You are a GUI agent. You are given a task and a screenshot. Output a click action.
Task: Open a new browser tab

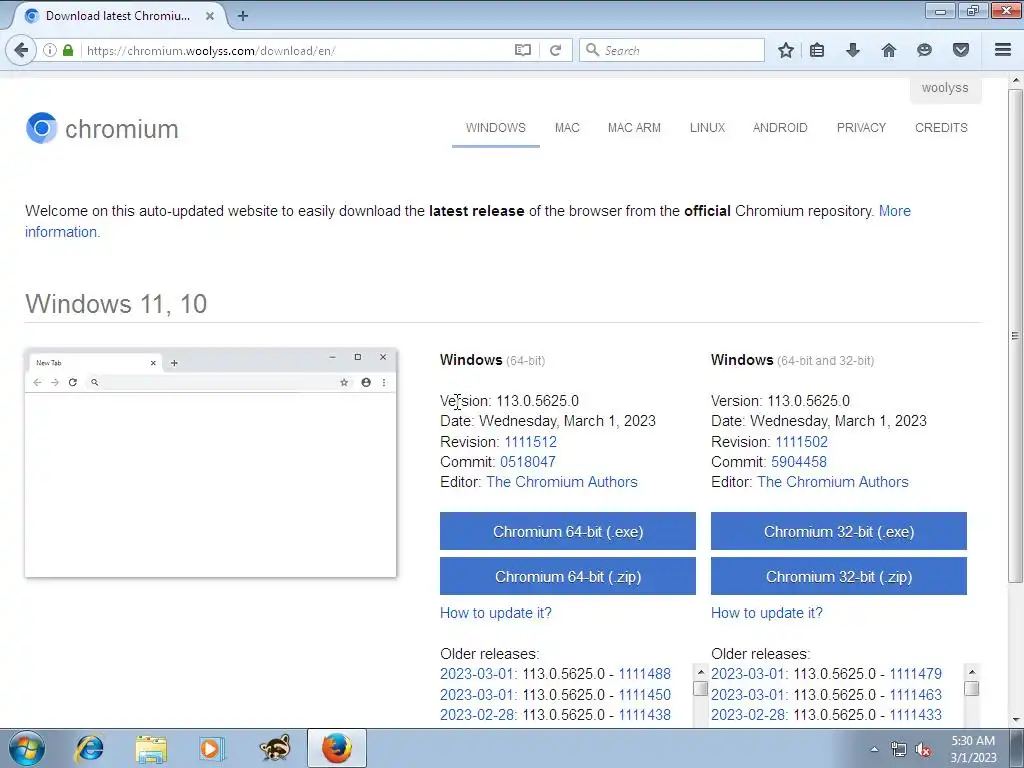tap(243, 16)
